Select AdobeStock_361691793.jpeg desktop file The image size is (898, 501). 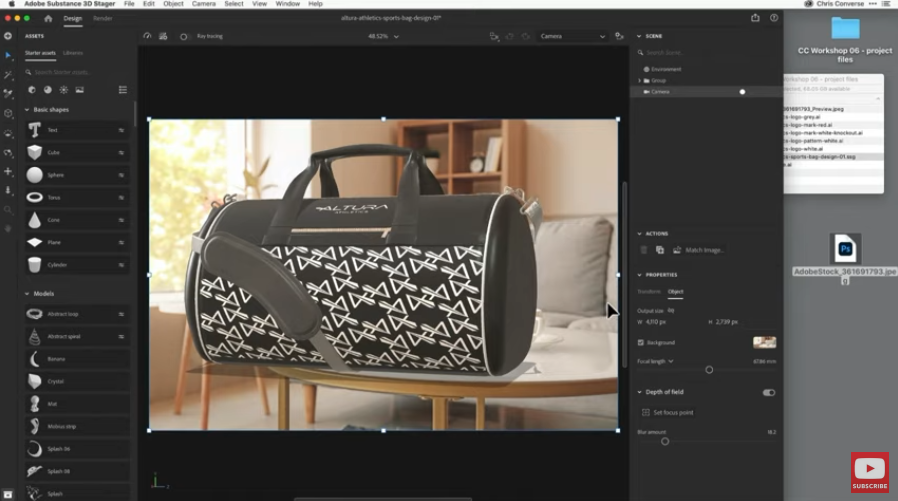pos(845,259)
